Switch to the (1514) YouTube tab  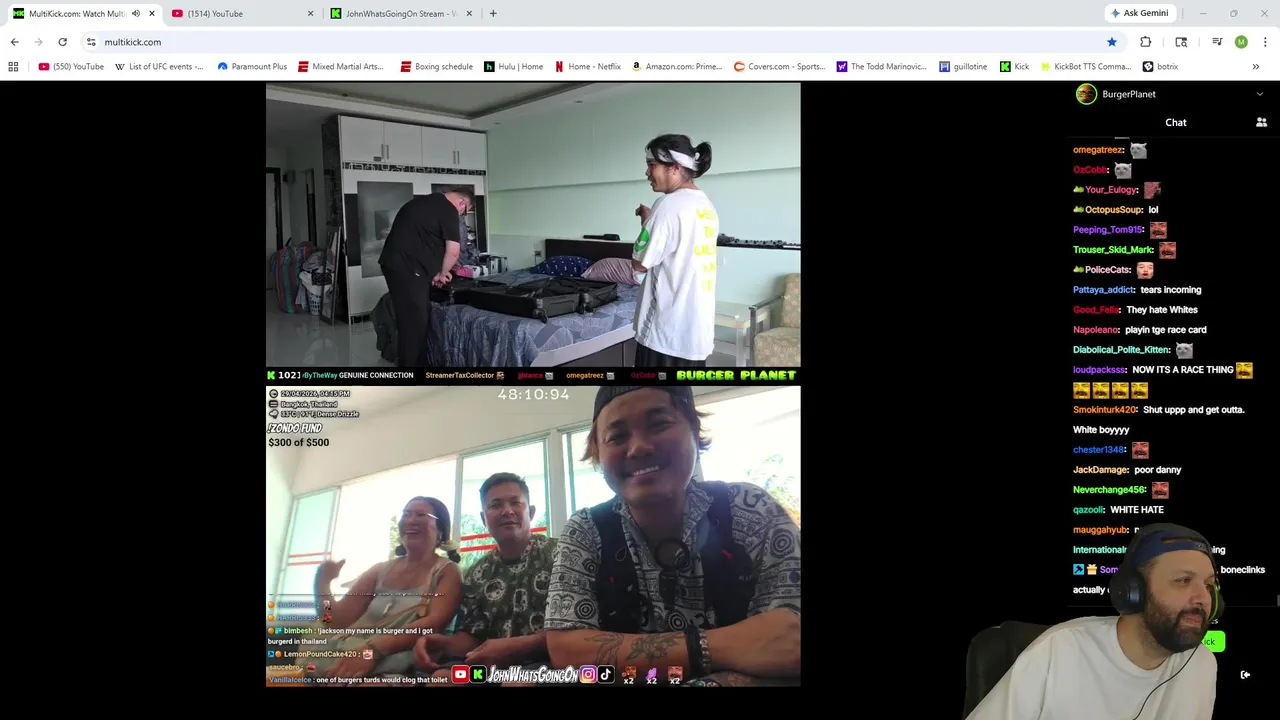tap(242, 14)
